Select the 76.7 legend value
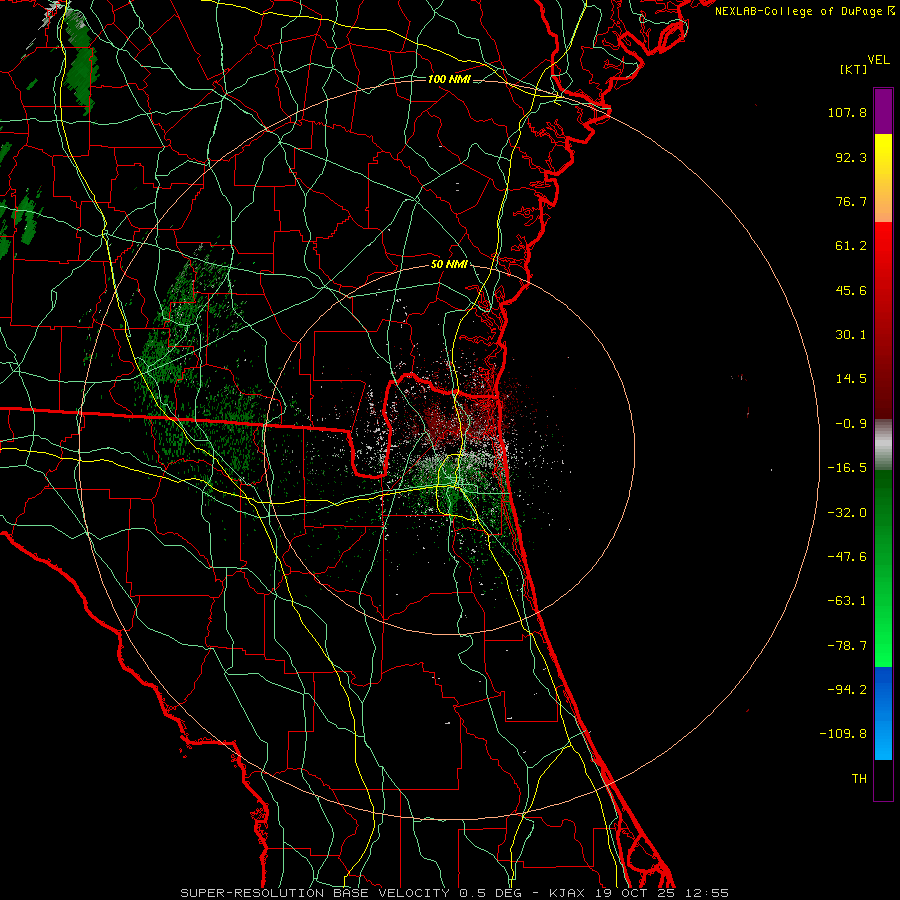Screen dimensions: 900x900 [851, 201]
